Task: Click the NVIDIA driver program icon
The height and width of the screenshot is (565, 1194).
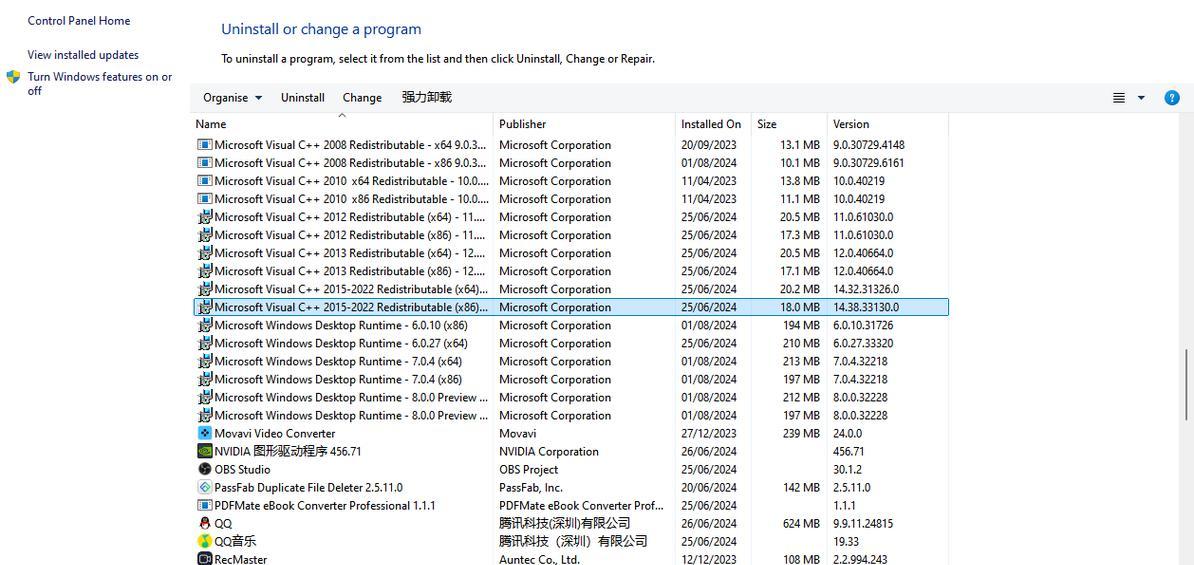Action: coord(205,451)
